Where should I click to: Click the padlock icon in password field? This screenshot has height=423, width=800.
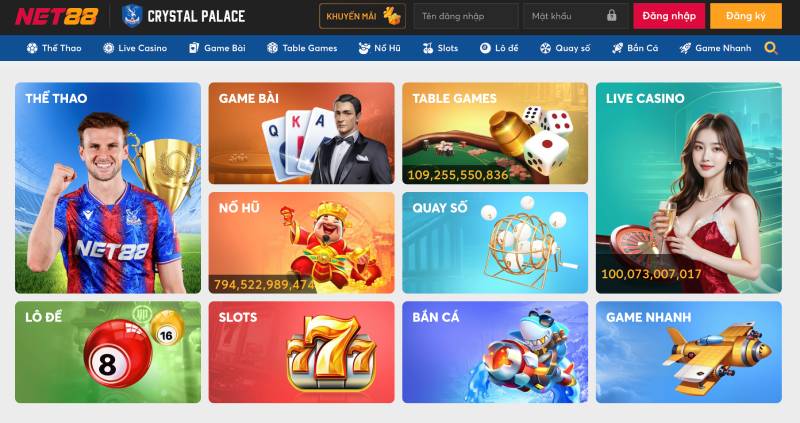(x=612, y=15)
